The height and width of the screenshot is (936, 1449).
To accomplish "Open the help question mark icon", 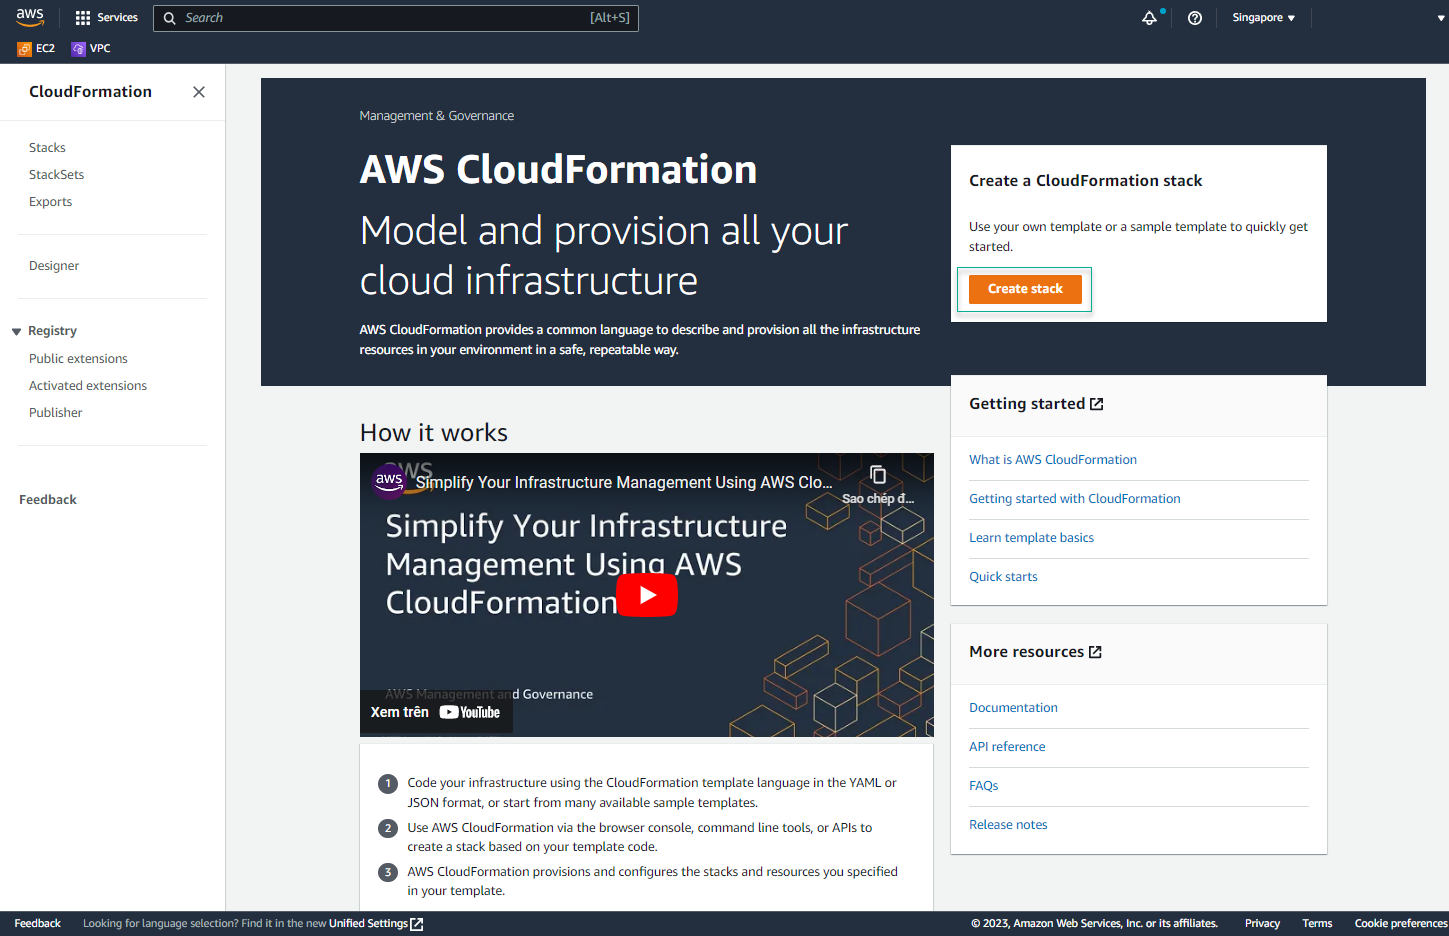I will (1195, 18).
